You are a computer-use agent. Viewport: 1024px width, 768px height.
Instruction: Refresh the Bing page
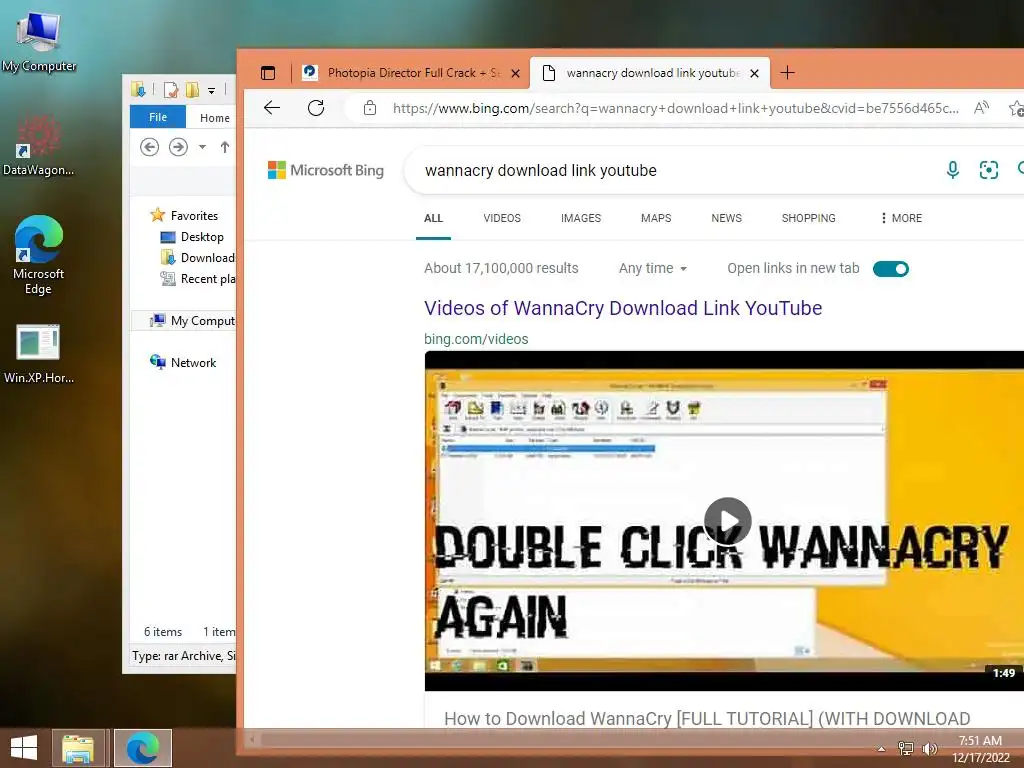tap(316, 108)
